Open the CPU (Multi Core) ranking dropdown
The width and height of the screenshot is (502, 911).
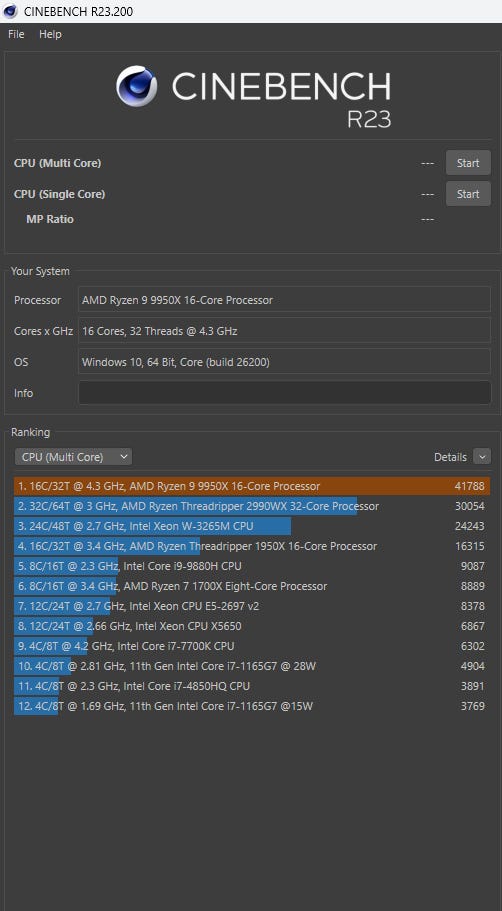[73, 457]
